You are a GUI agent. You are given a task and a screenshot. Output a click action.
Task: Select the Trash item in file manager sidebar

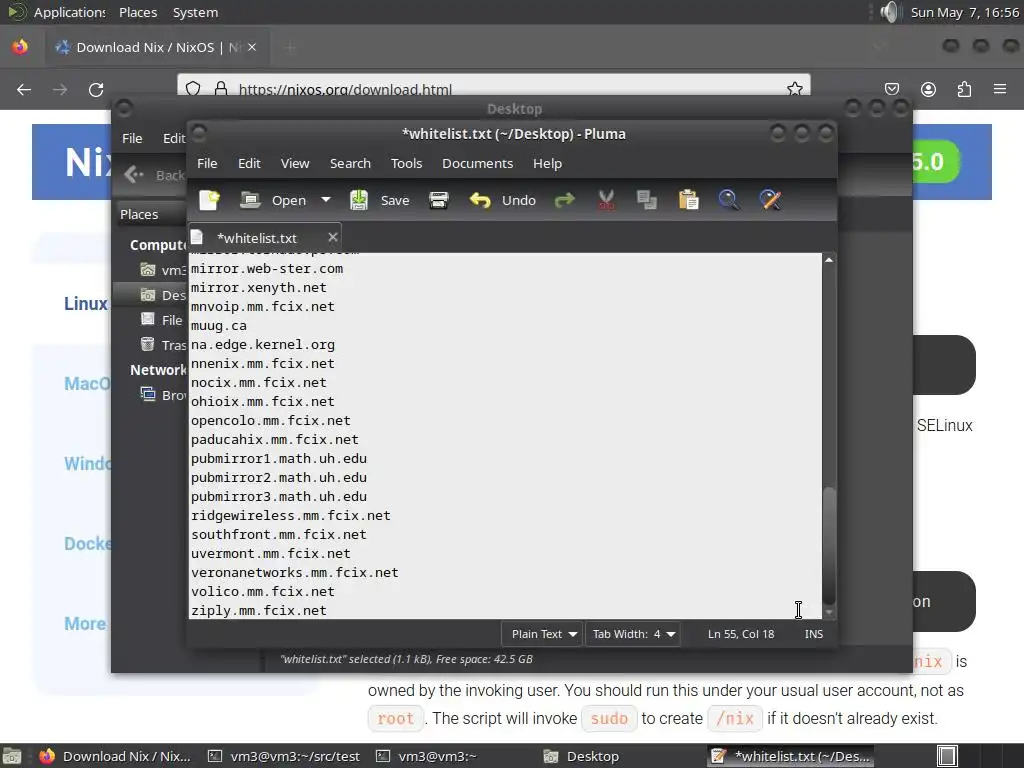[x=163, y=345]
